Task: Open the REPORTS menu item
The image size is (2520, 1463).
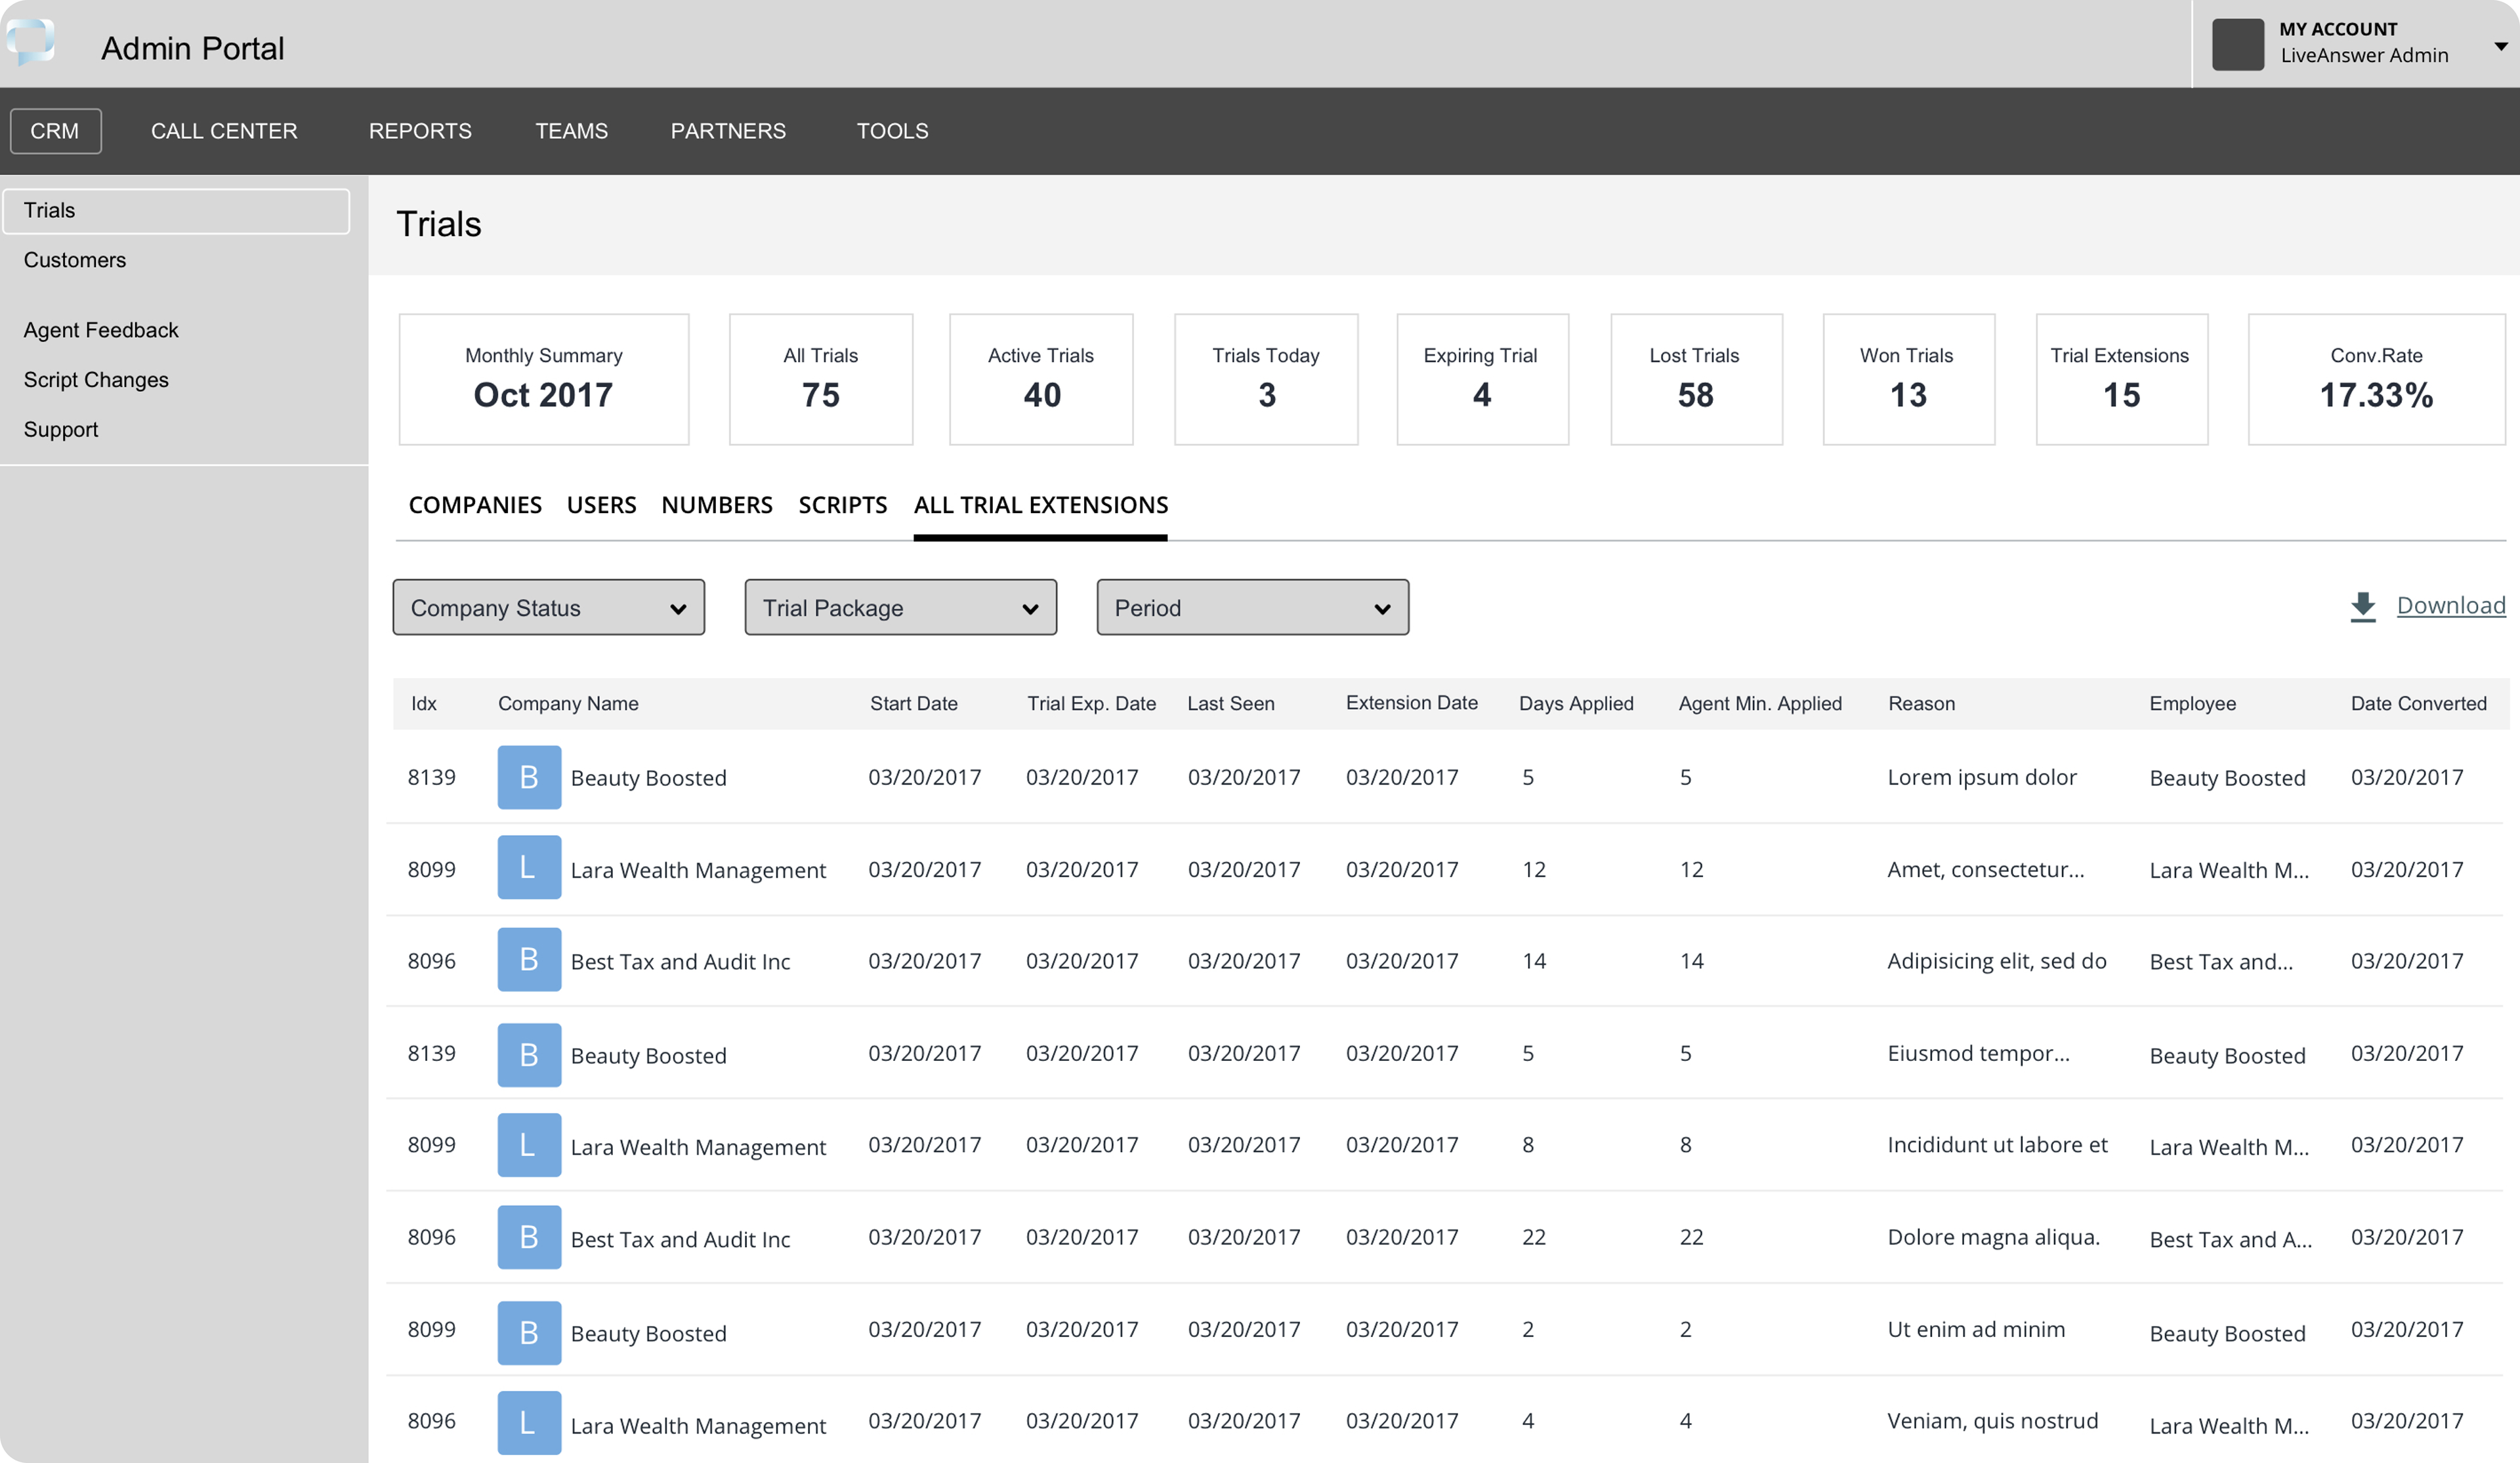Action: (420, 131)
